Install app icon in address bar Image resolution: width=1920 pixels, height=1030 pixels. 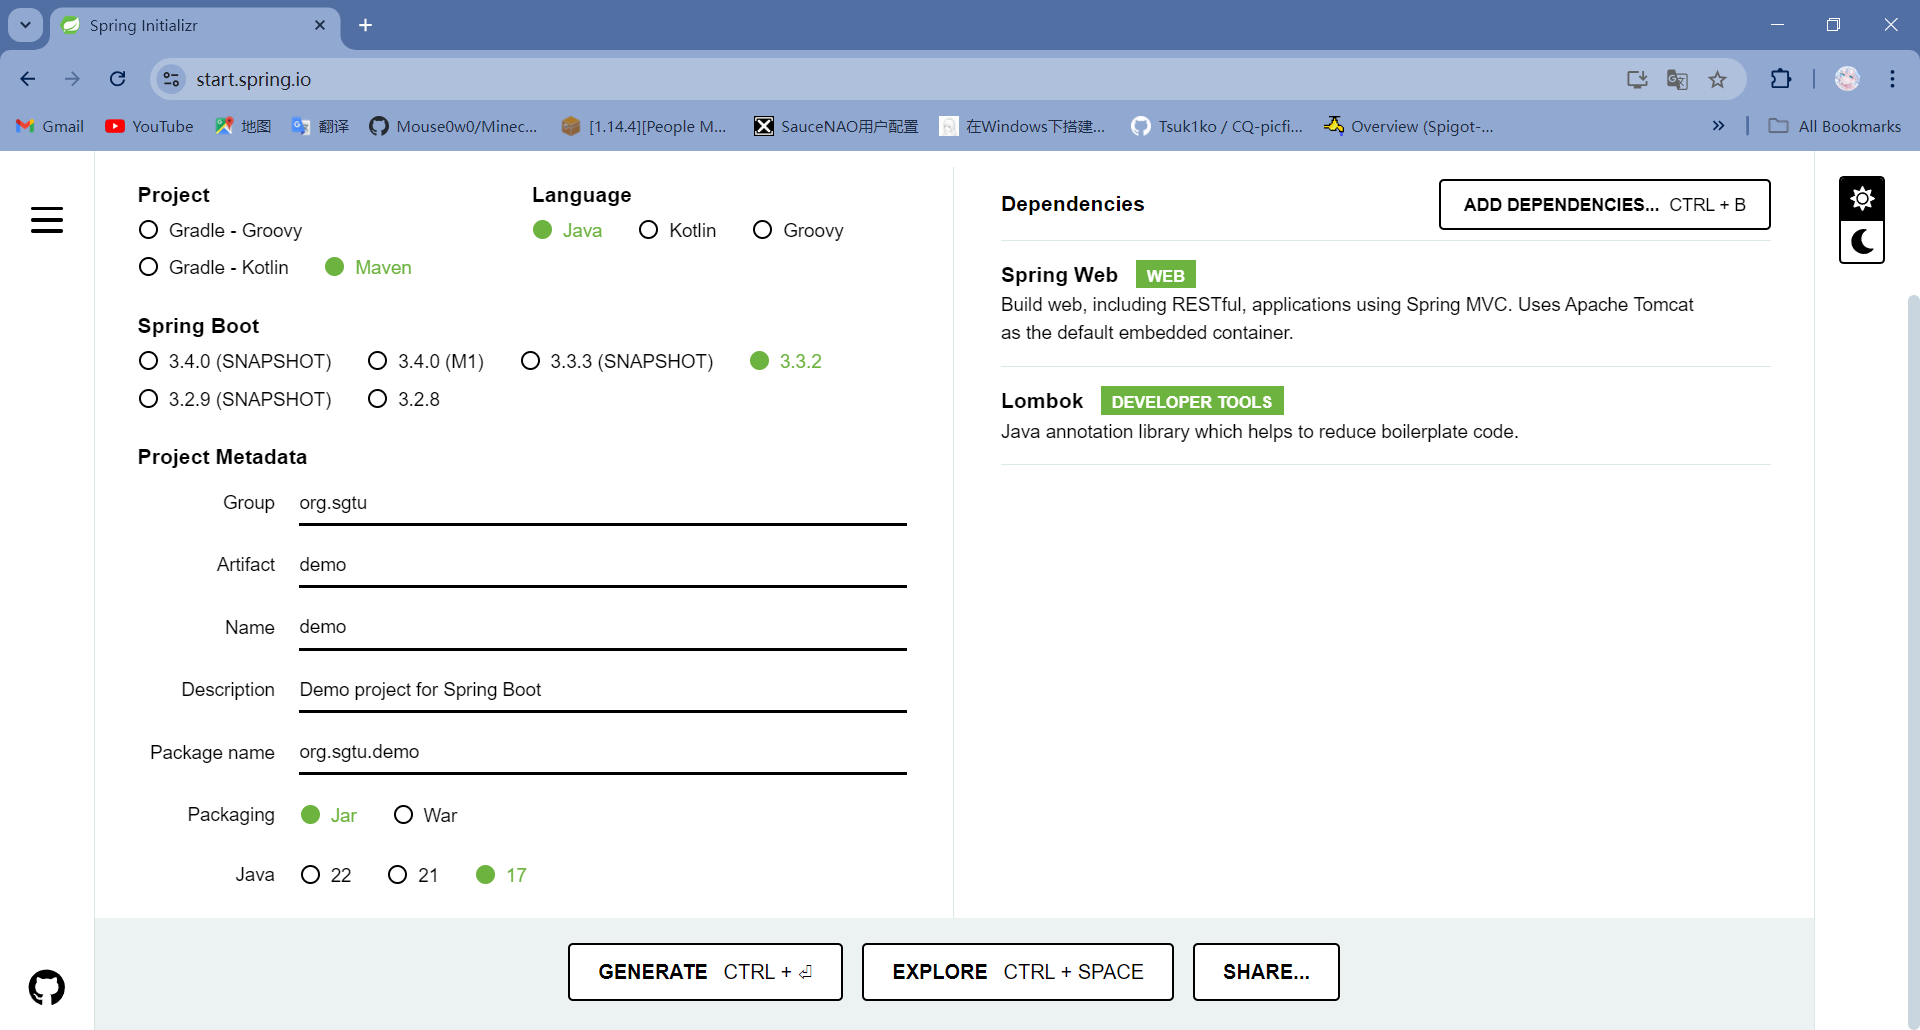tap(1637, 79)
